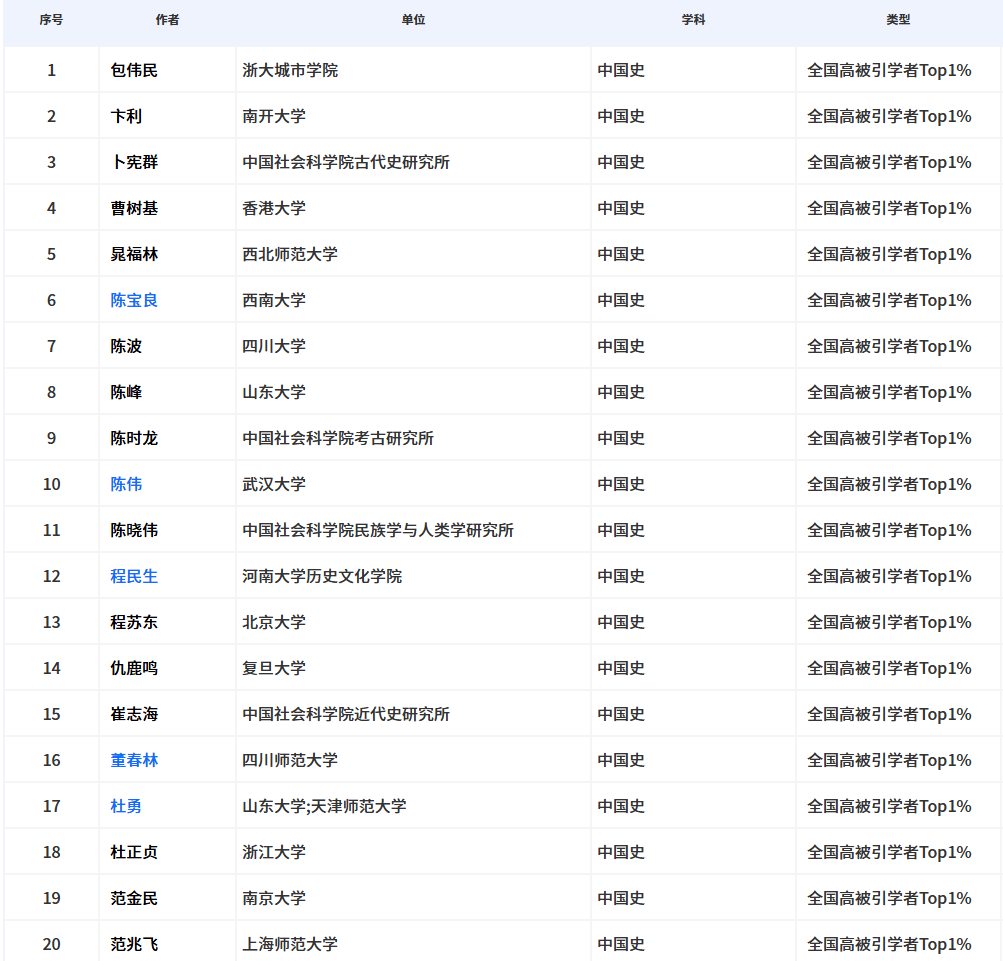Select the 香港大学 institution cell
1003x961 pixels.
click(274, 208)
